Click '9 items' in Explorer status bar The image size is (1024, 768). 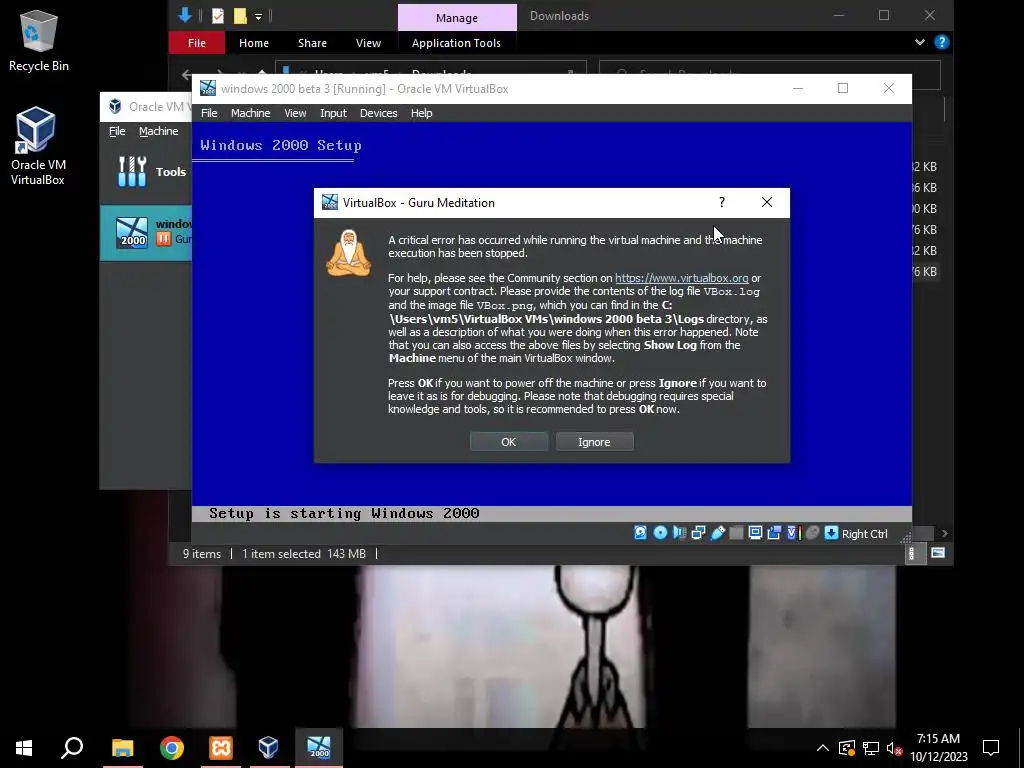point(202,554)
